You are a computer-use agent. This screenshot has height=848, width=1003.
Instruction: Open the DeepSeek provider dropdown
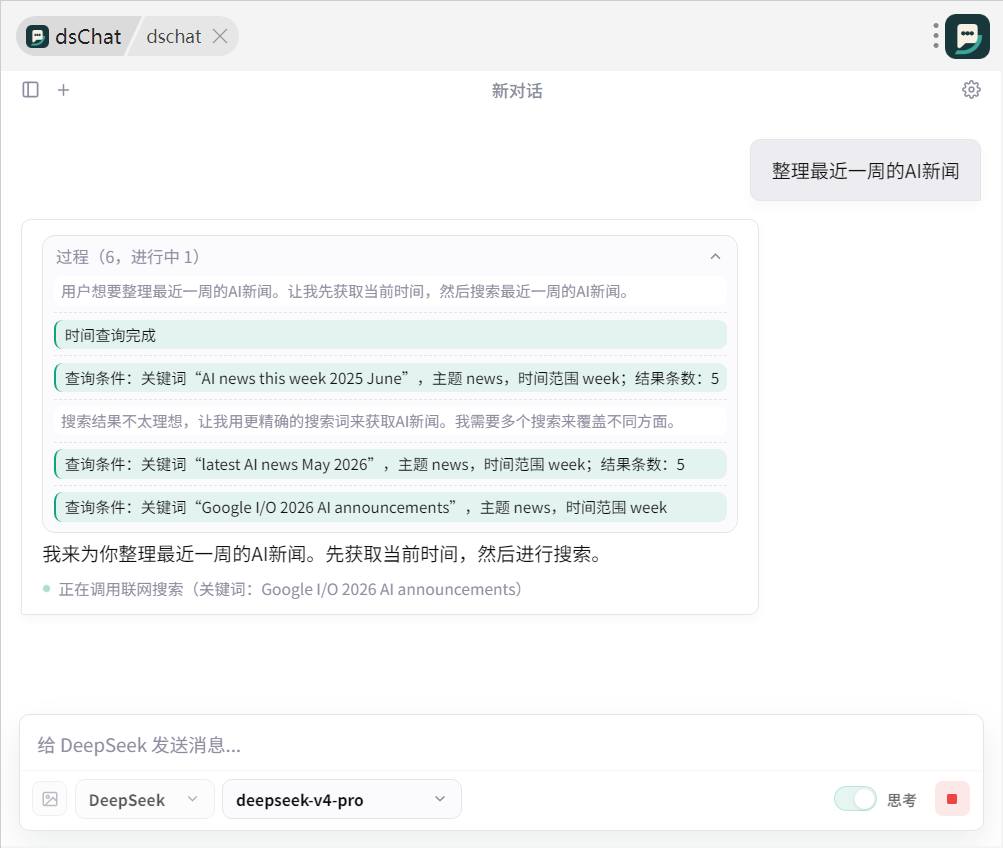tap(145, 799)
